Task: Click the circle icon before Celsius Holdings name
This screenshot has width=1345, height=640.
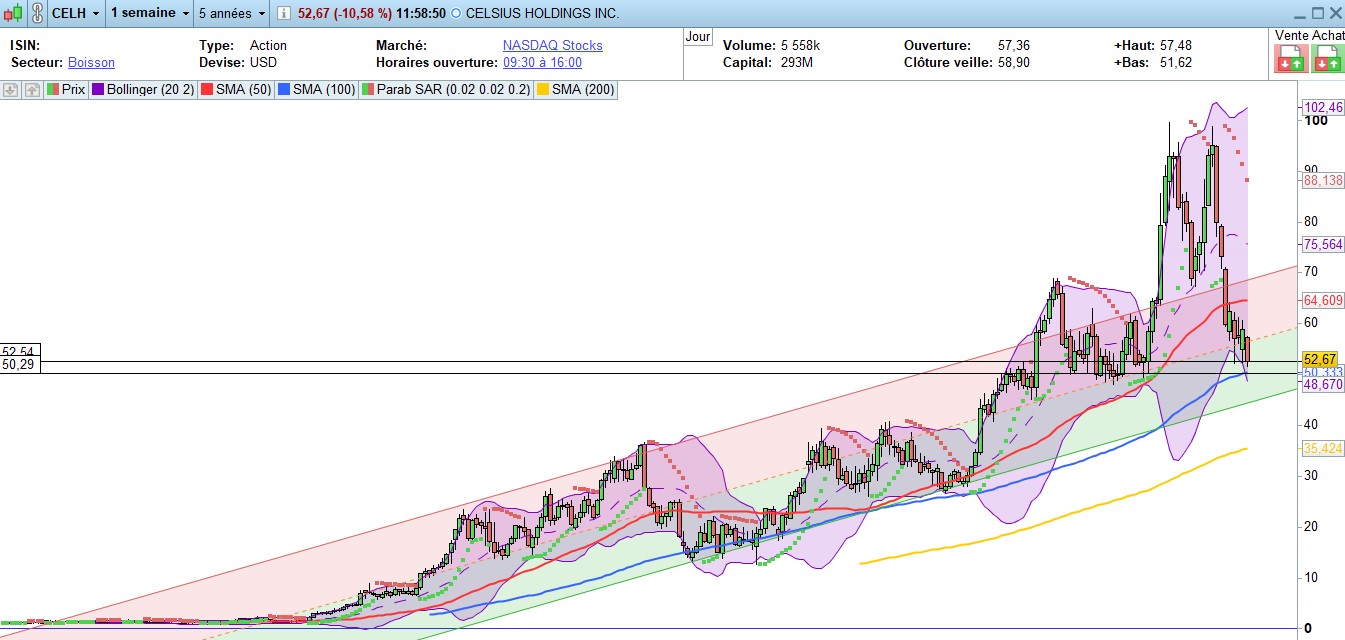Action: pyautogui.click(x=457, y=14)
